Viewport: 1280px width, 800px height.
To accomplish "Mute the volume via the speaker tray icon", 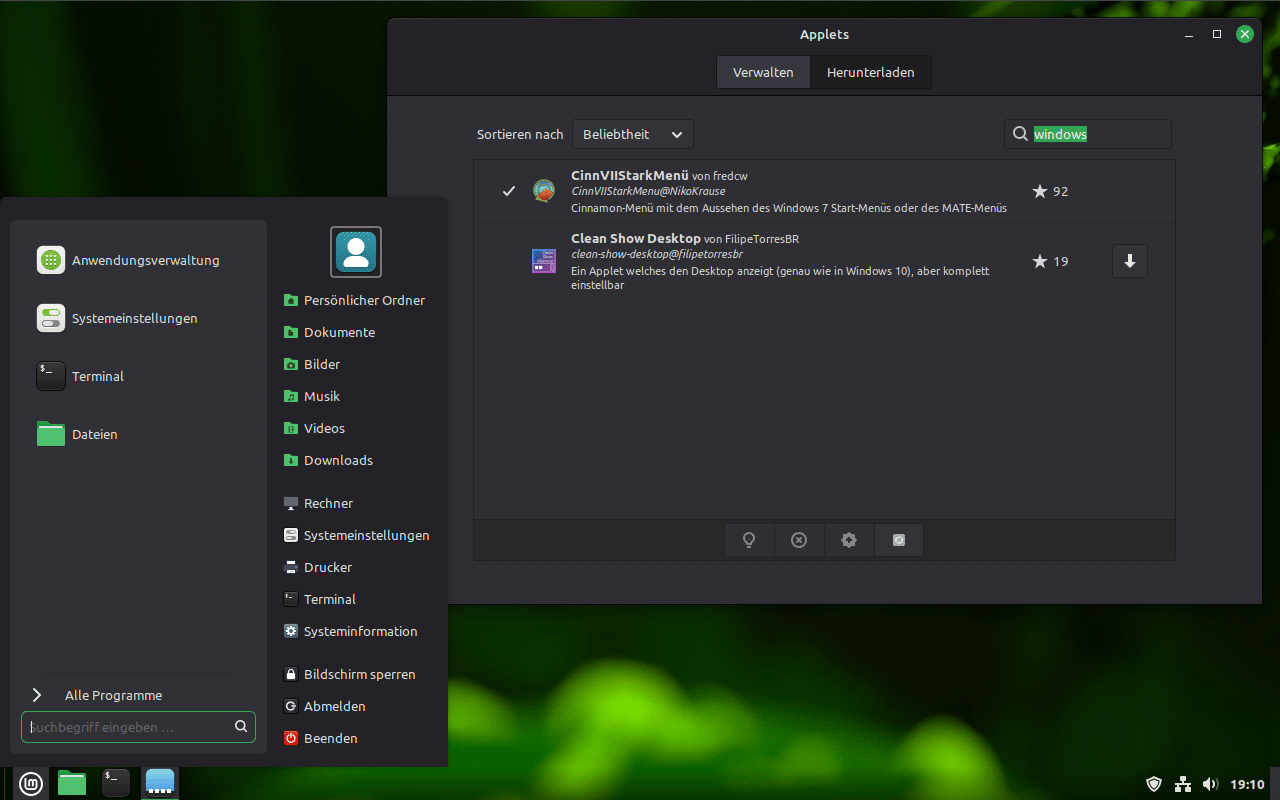I will coord(1211,784).
